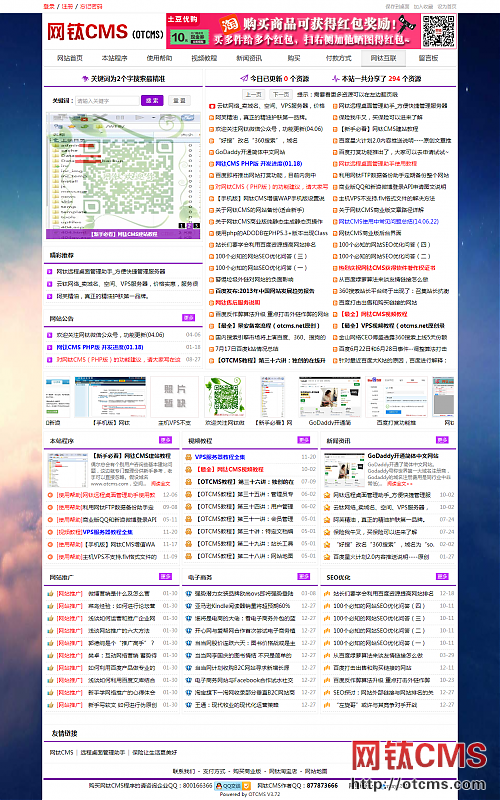
Task: Open the 留言板 navigation tab
Action: click(x=428, y=58)
